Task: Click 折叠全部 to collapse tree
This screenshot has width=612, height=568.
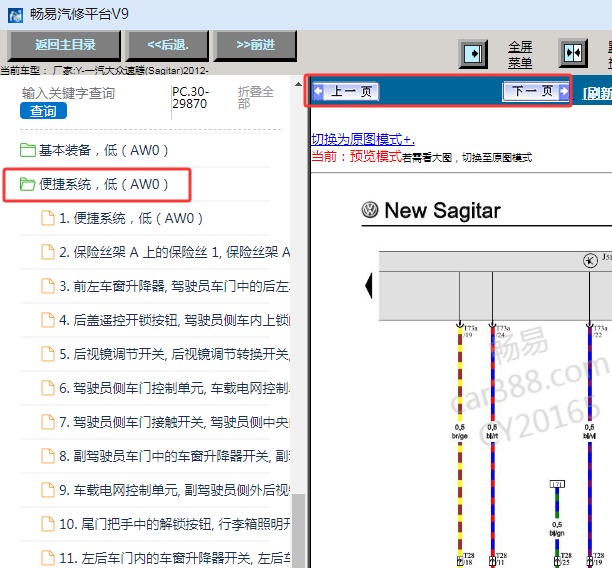Action: pyautogui.click(x=256, y=97)
